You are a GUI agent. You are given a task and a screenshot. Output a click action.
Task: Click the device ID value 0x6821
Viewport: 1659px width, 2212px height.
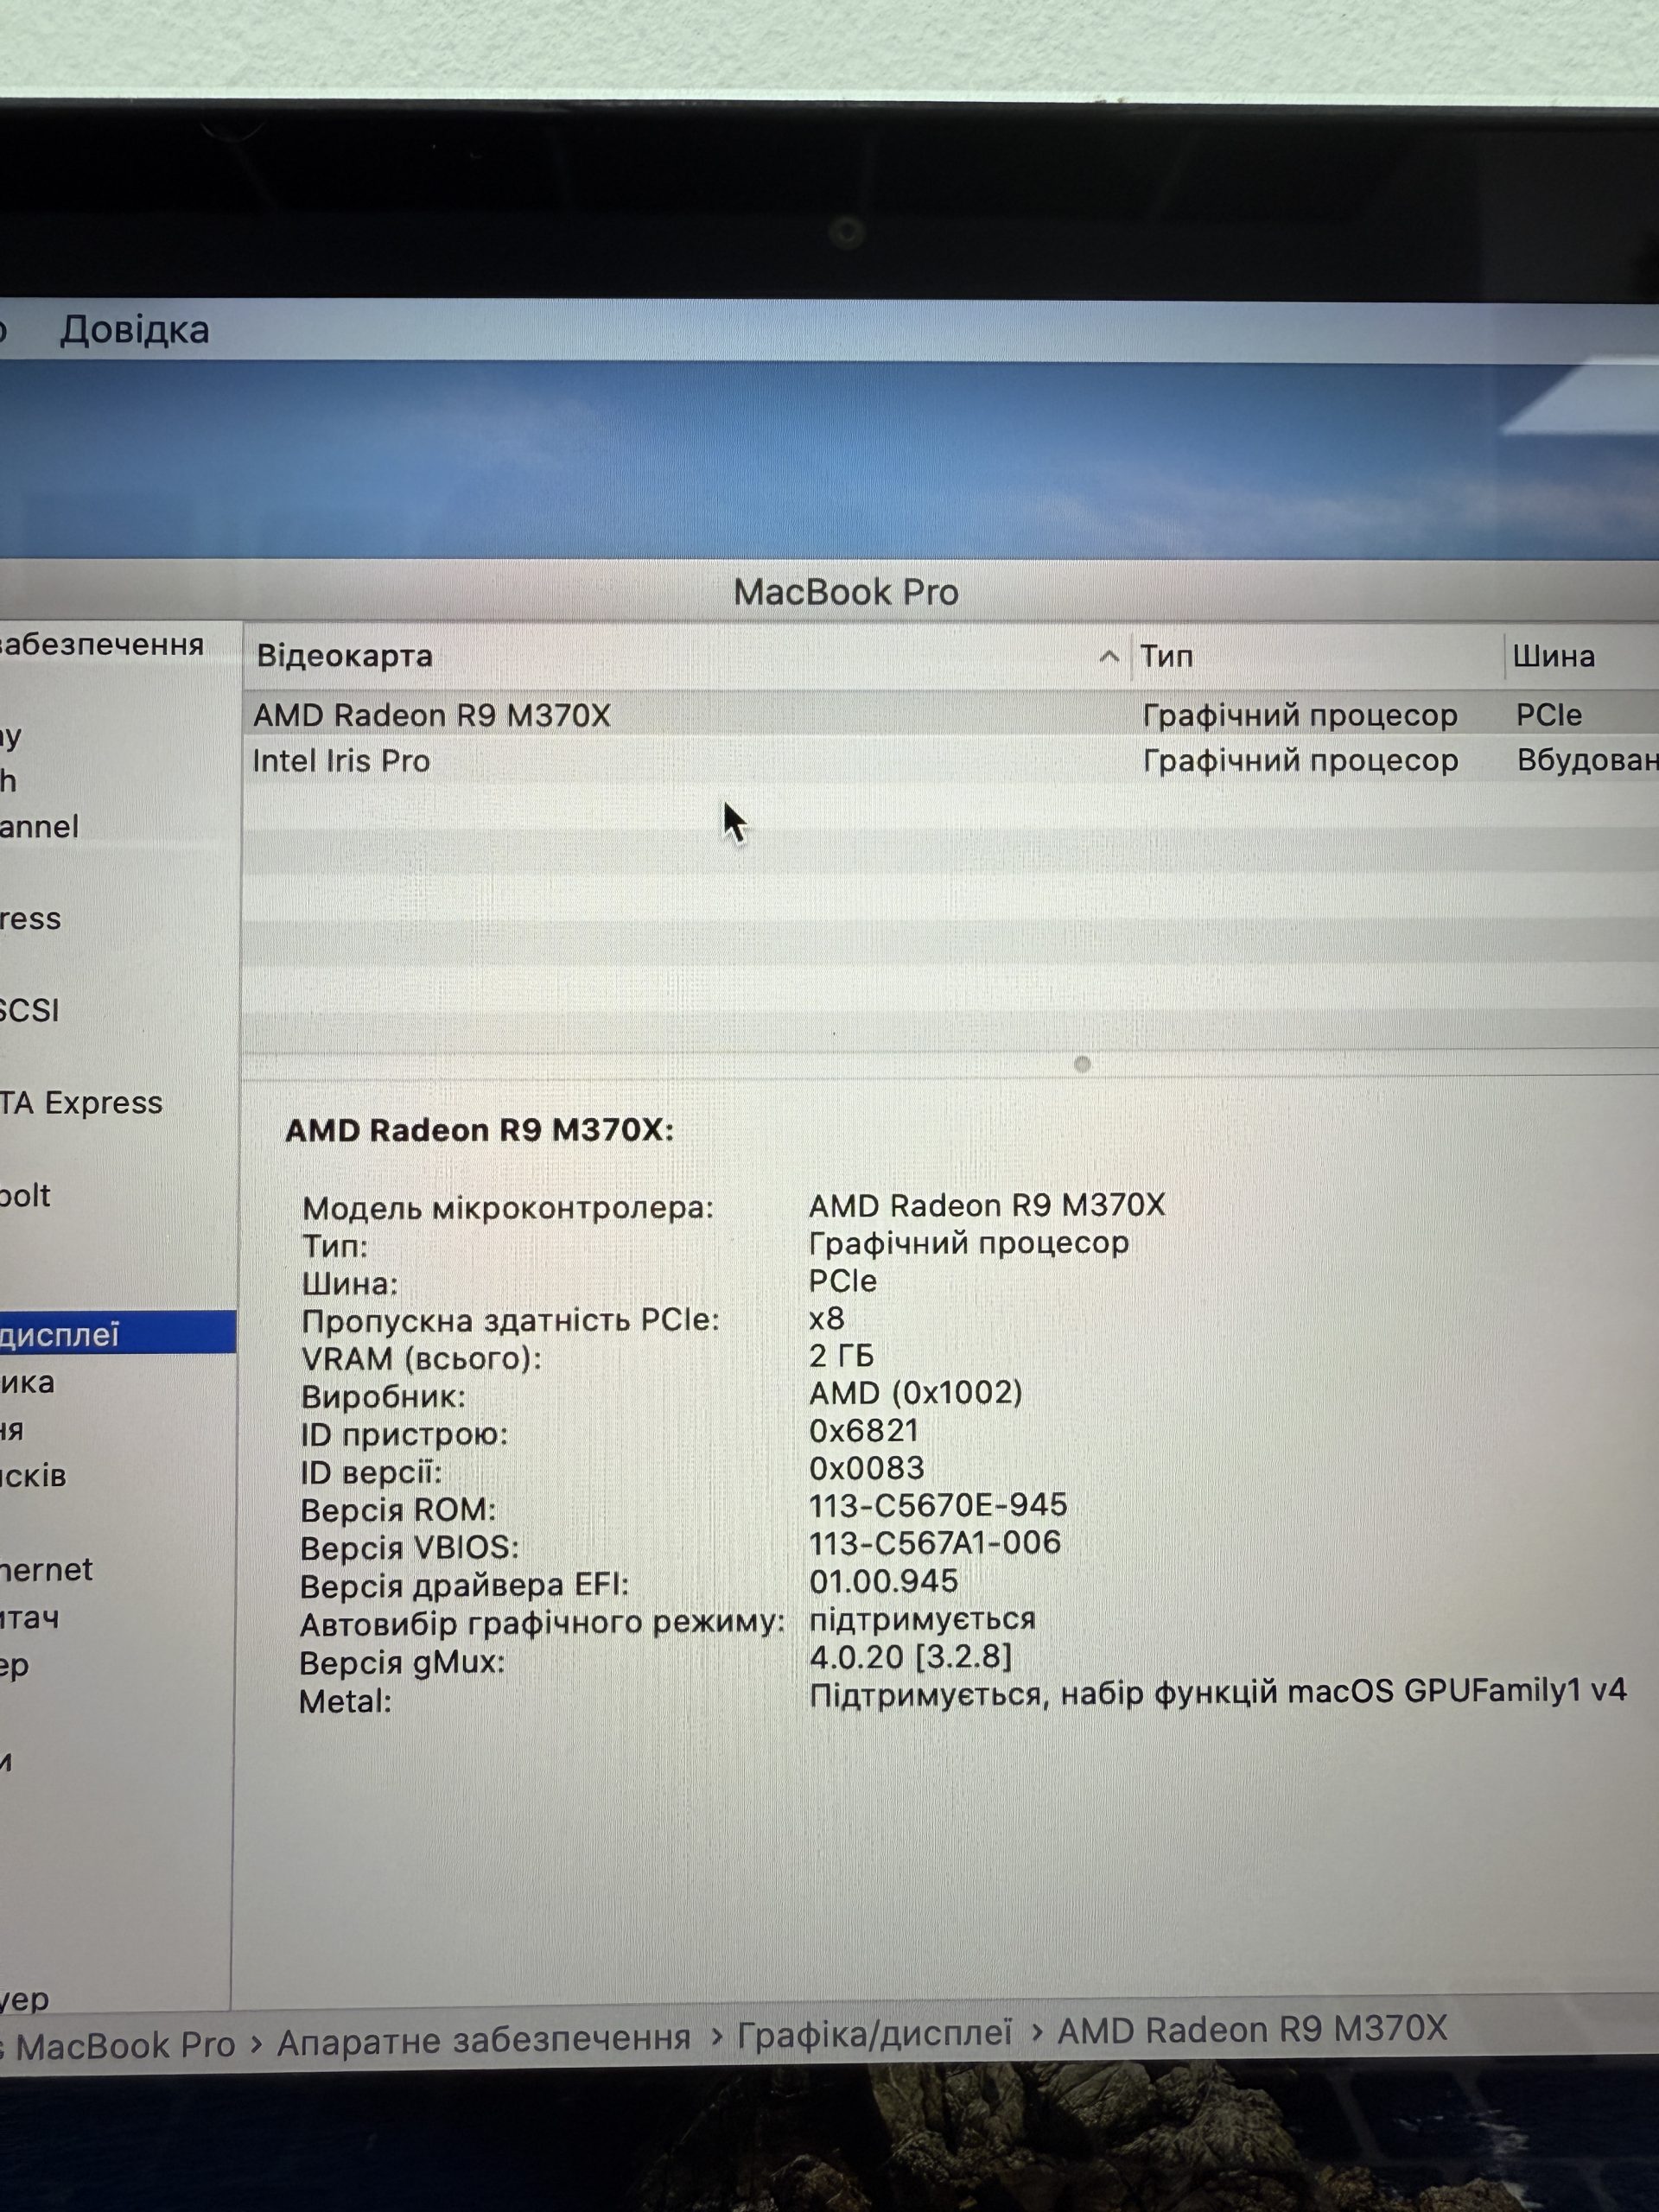[x=864, y=1431]
